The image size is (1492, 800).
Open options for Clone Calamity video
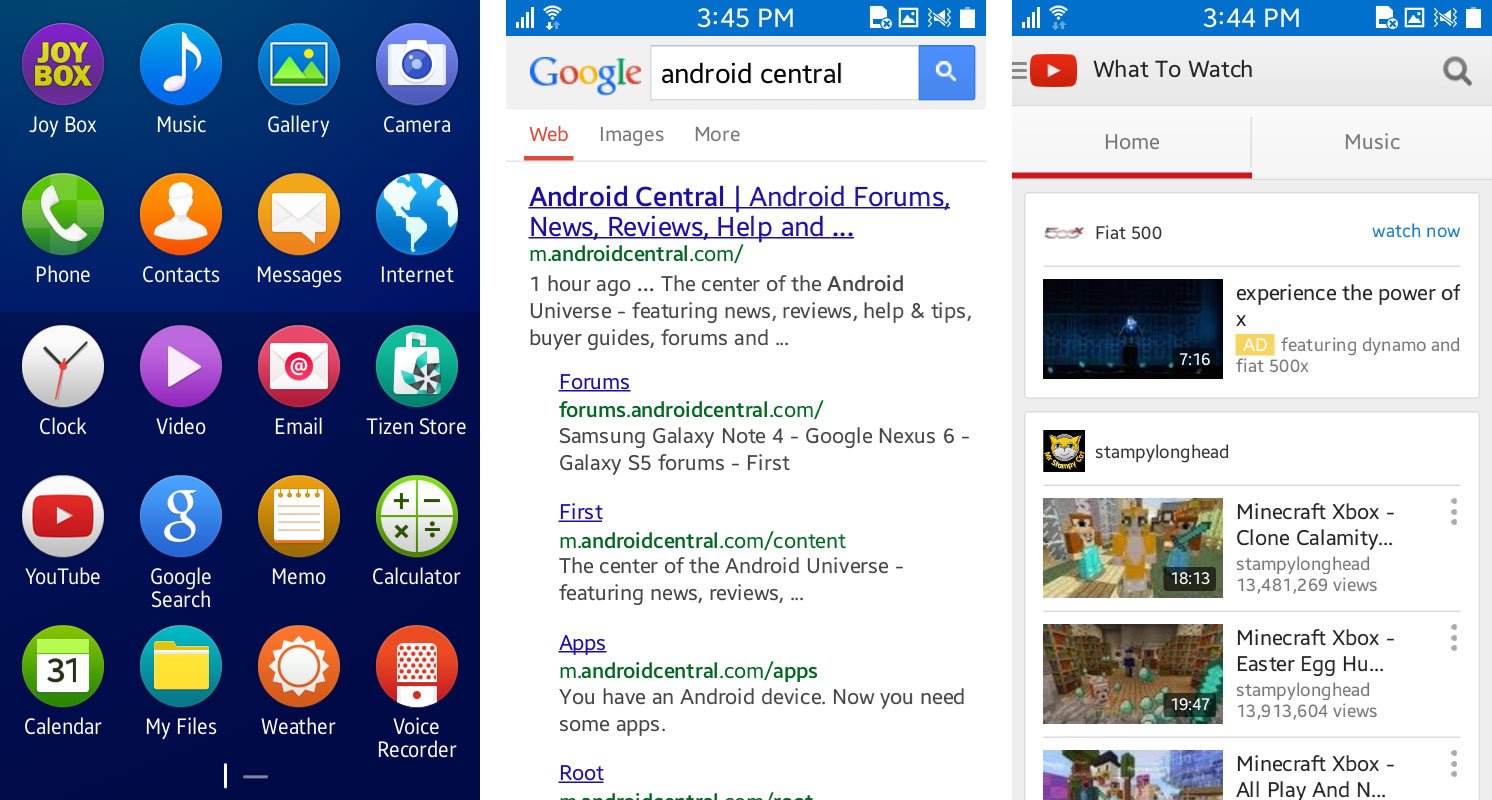click(x=1453, y=512)
